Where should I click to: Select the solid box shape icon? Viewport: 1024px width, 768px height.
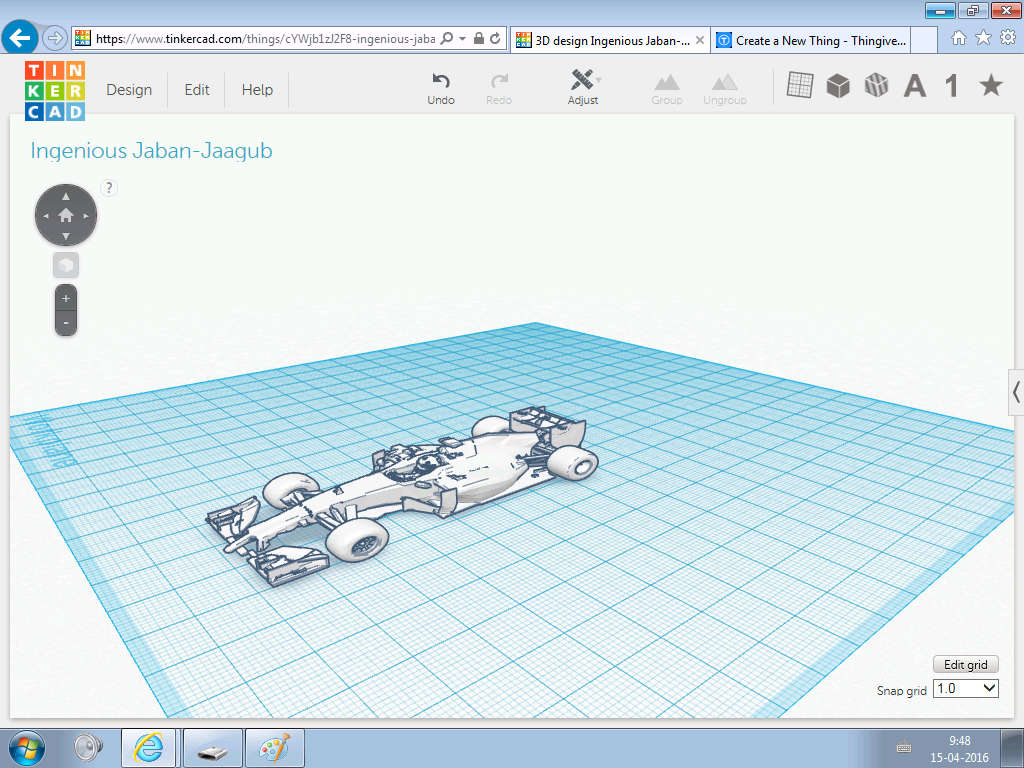838,86
